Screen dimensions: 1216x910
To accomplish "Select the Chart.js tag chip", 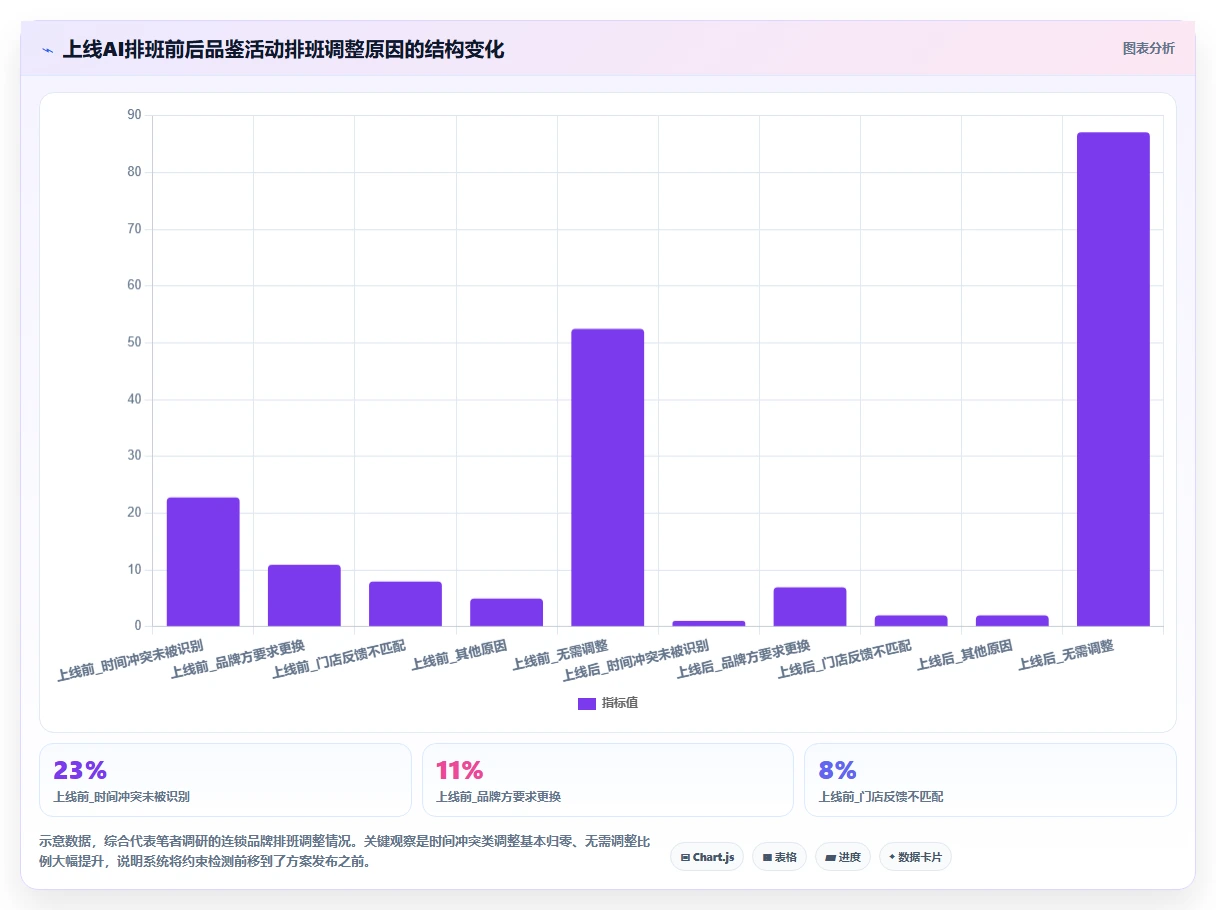I will (707, 857).
